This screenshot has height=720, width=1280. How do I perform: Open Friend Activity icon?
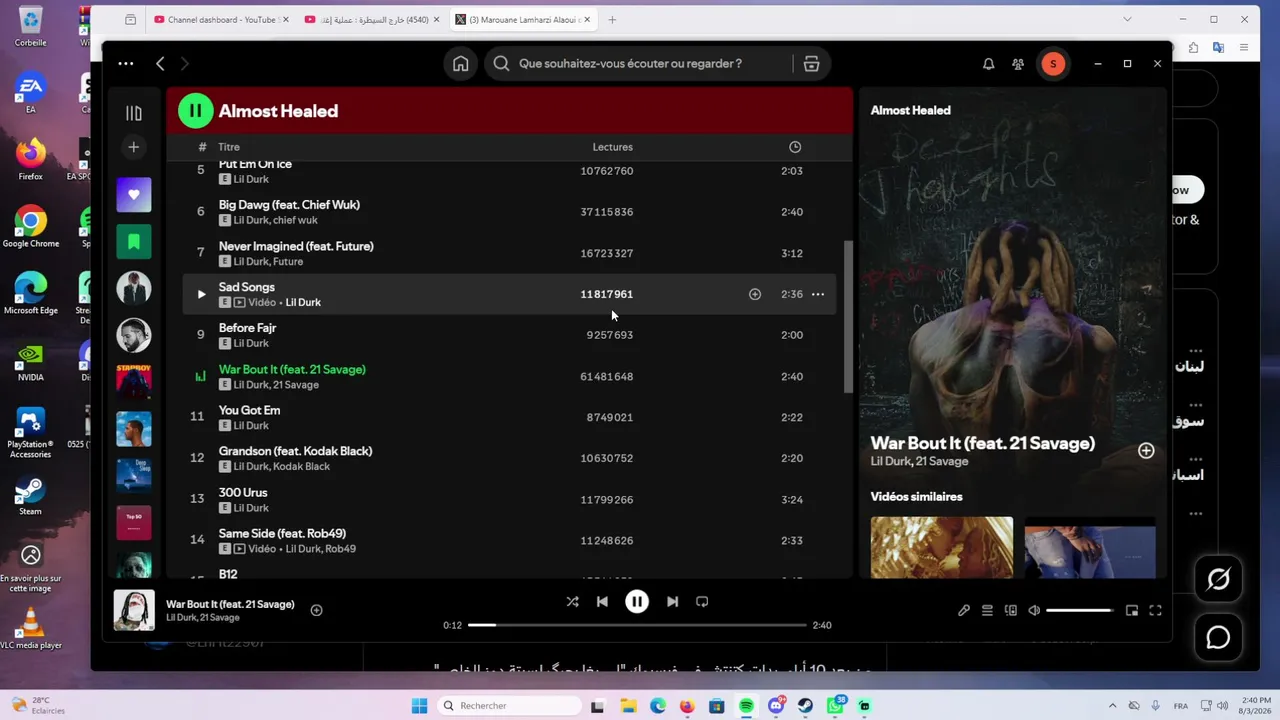[1018, 63]
